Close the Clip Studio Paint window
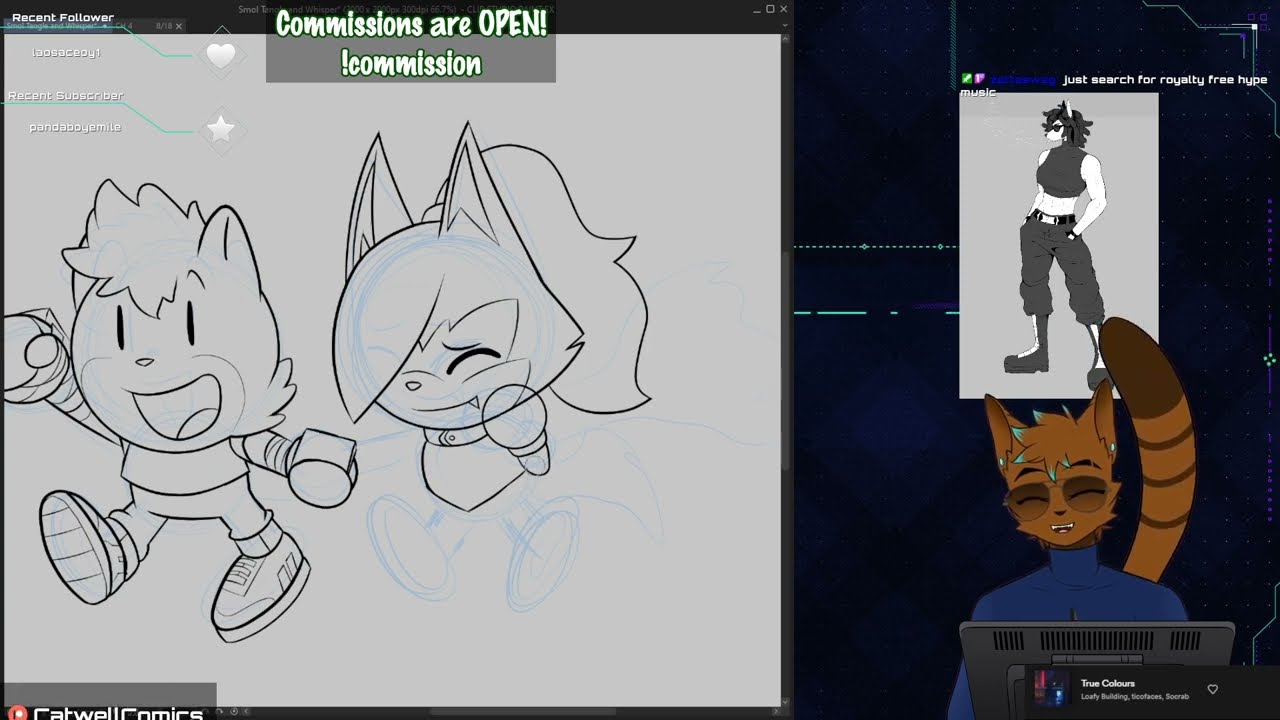1280x720 pixels. coord(783,9)
